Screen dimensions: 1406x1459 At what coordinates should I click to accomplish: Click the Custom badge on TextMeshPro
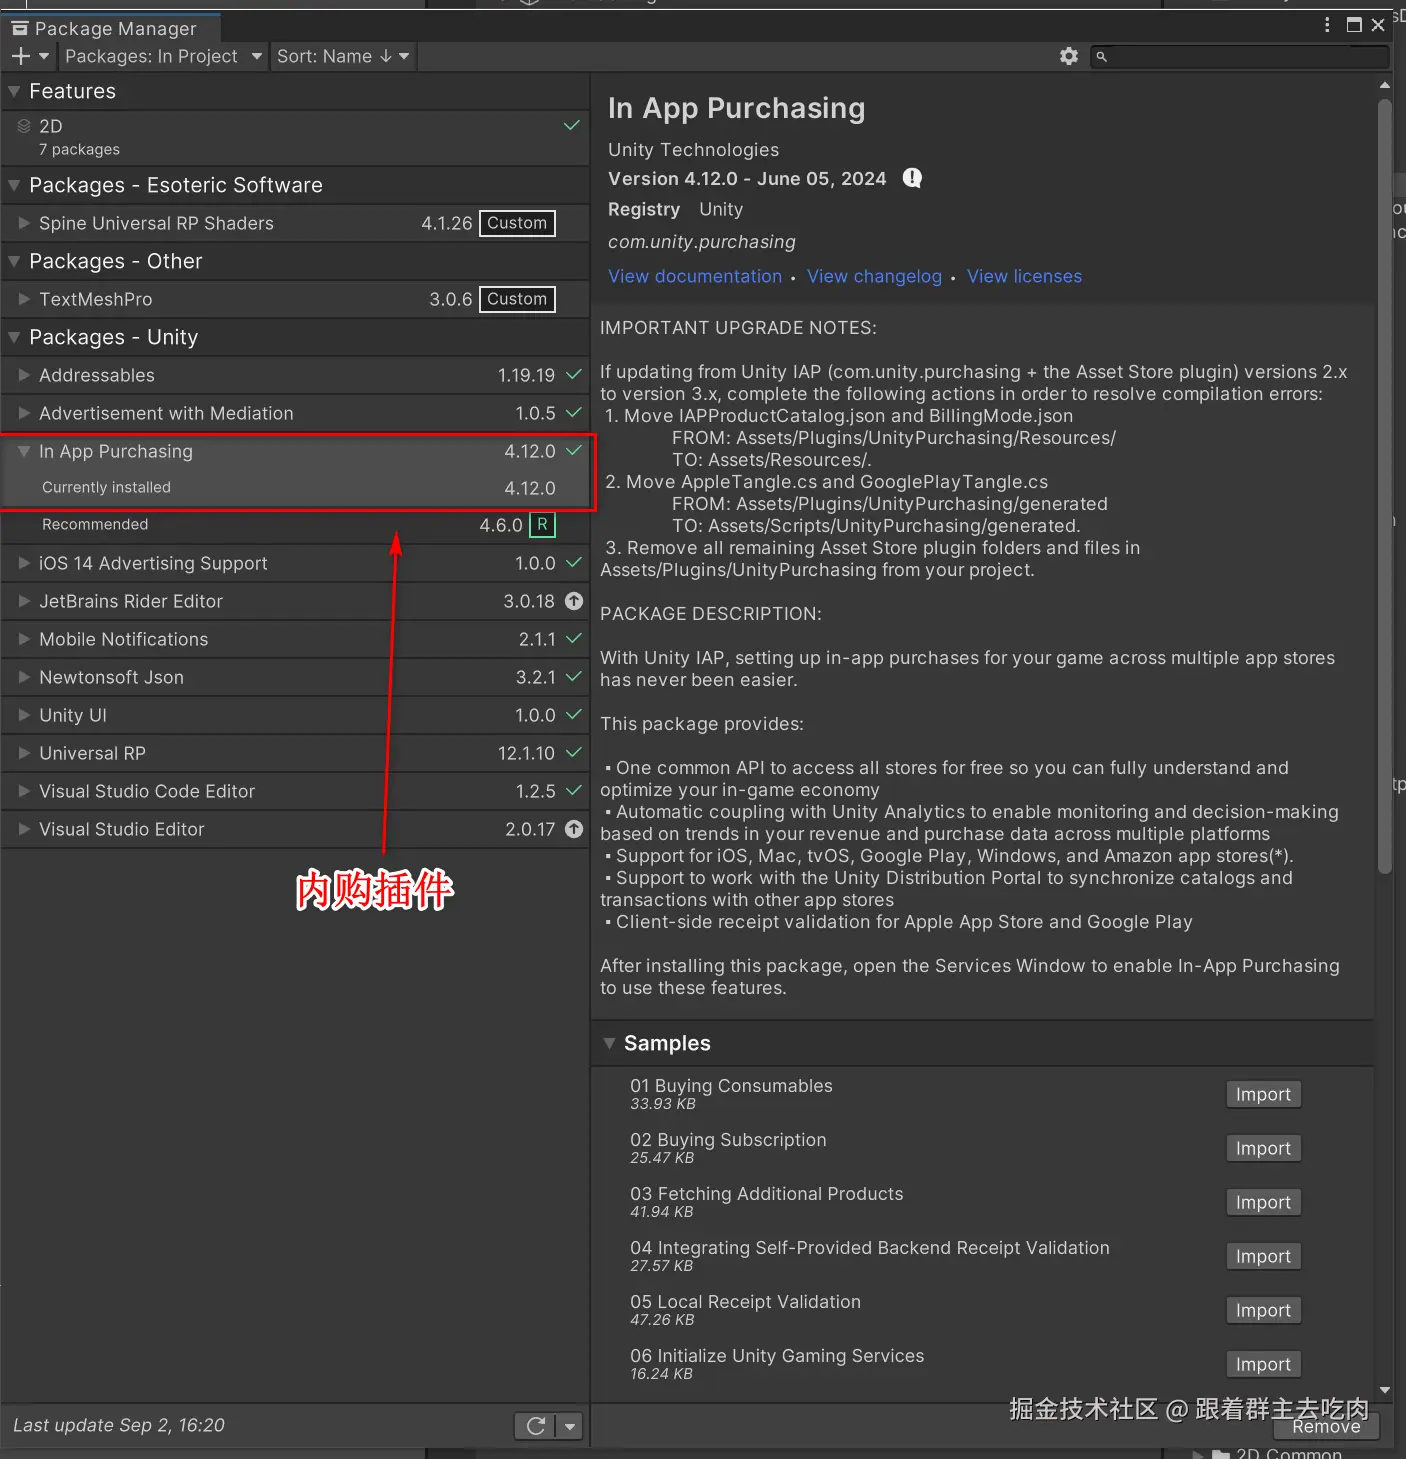pos(517,299)
